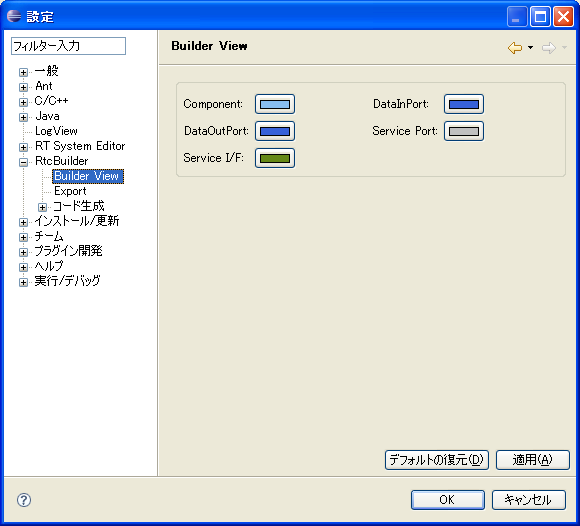Click the back navigation arrow icon
Viewport: 580px width, 526px height.
515,48
